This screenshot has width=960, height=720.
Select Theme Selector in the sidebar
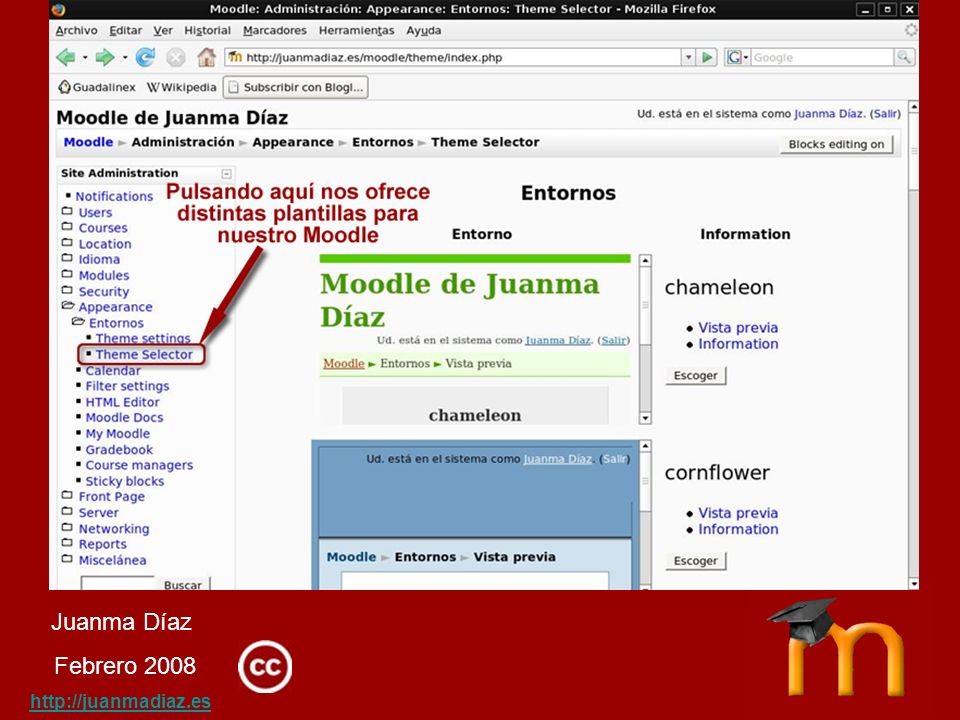click(x=144, y=354)
